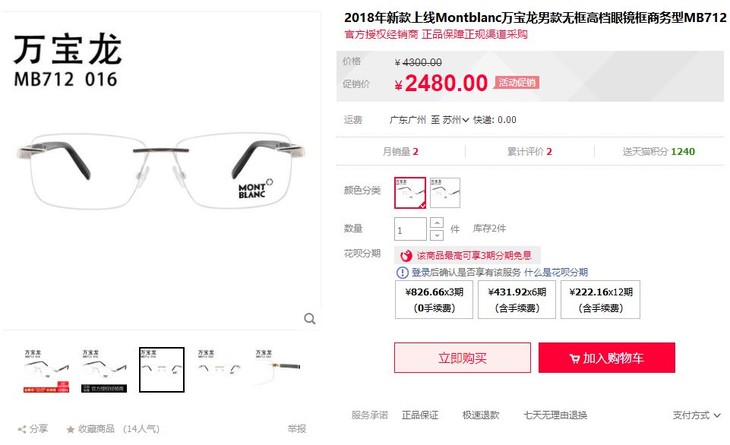The image size is (730, 445).
Task: Click the quantity input field
Action: (x=410, y=229)
